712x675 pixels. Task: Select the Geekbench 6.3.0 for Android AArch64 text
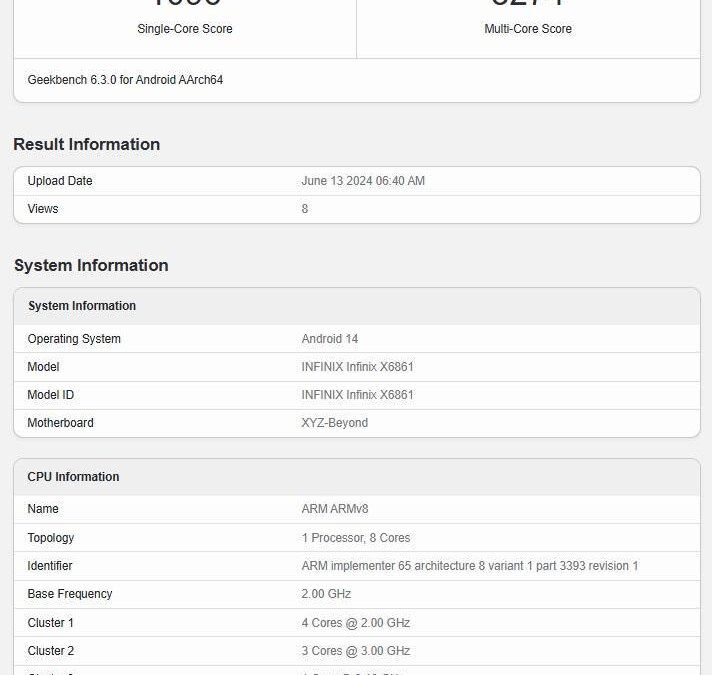(x=125, y=80)
